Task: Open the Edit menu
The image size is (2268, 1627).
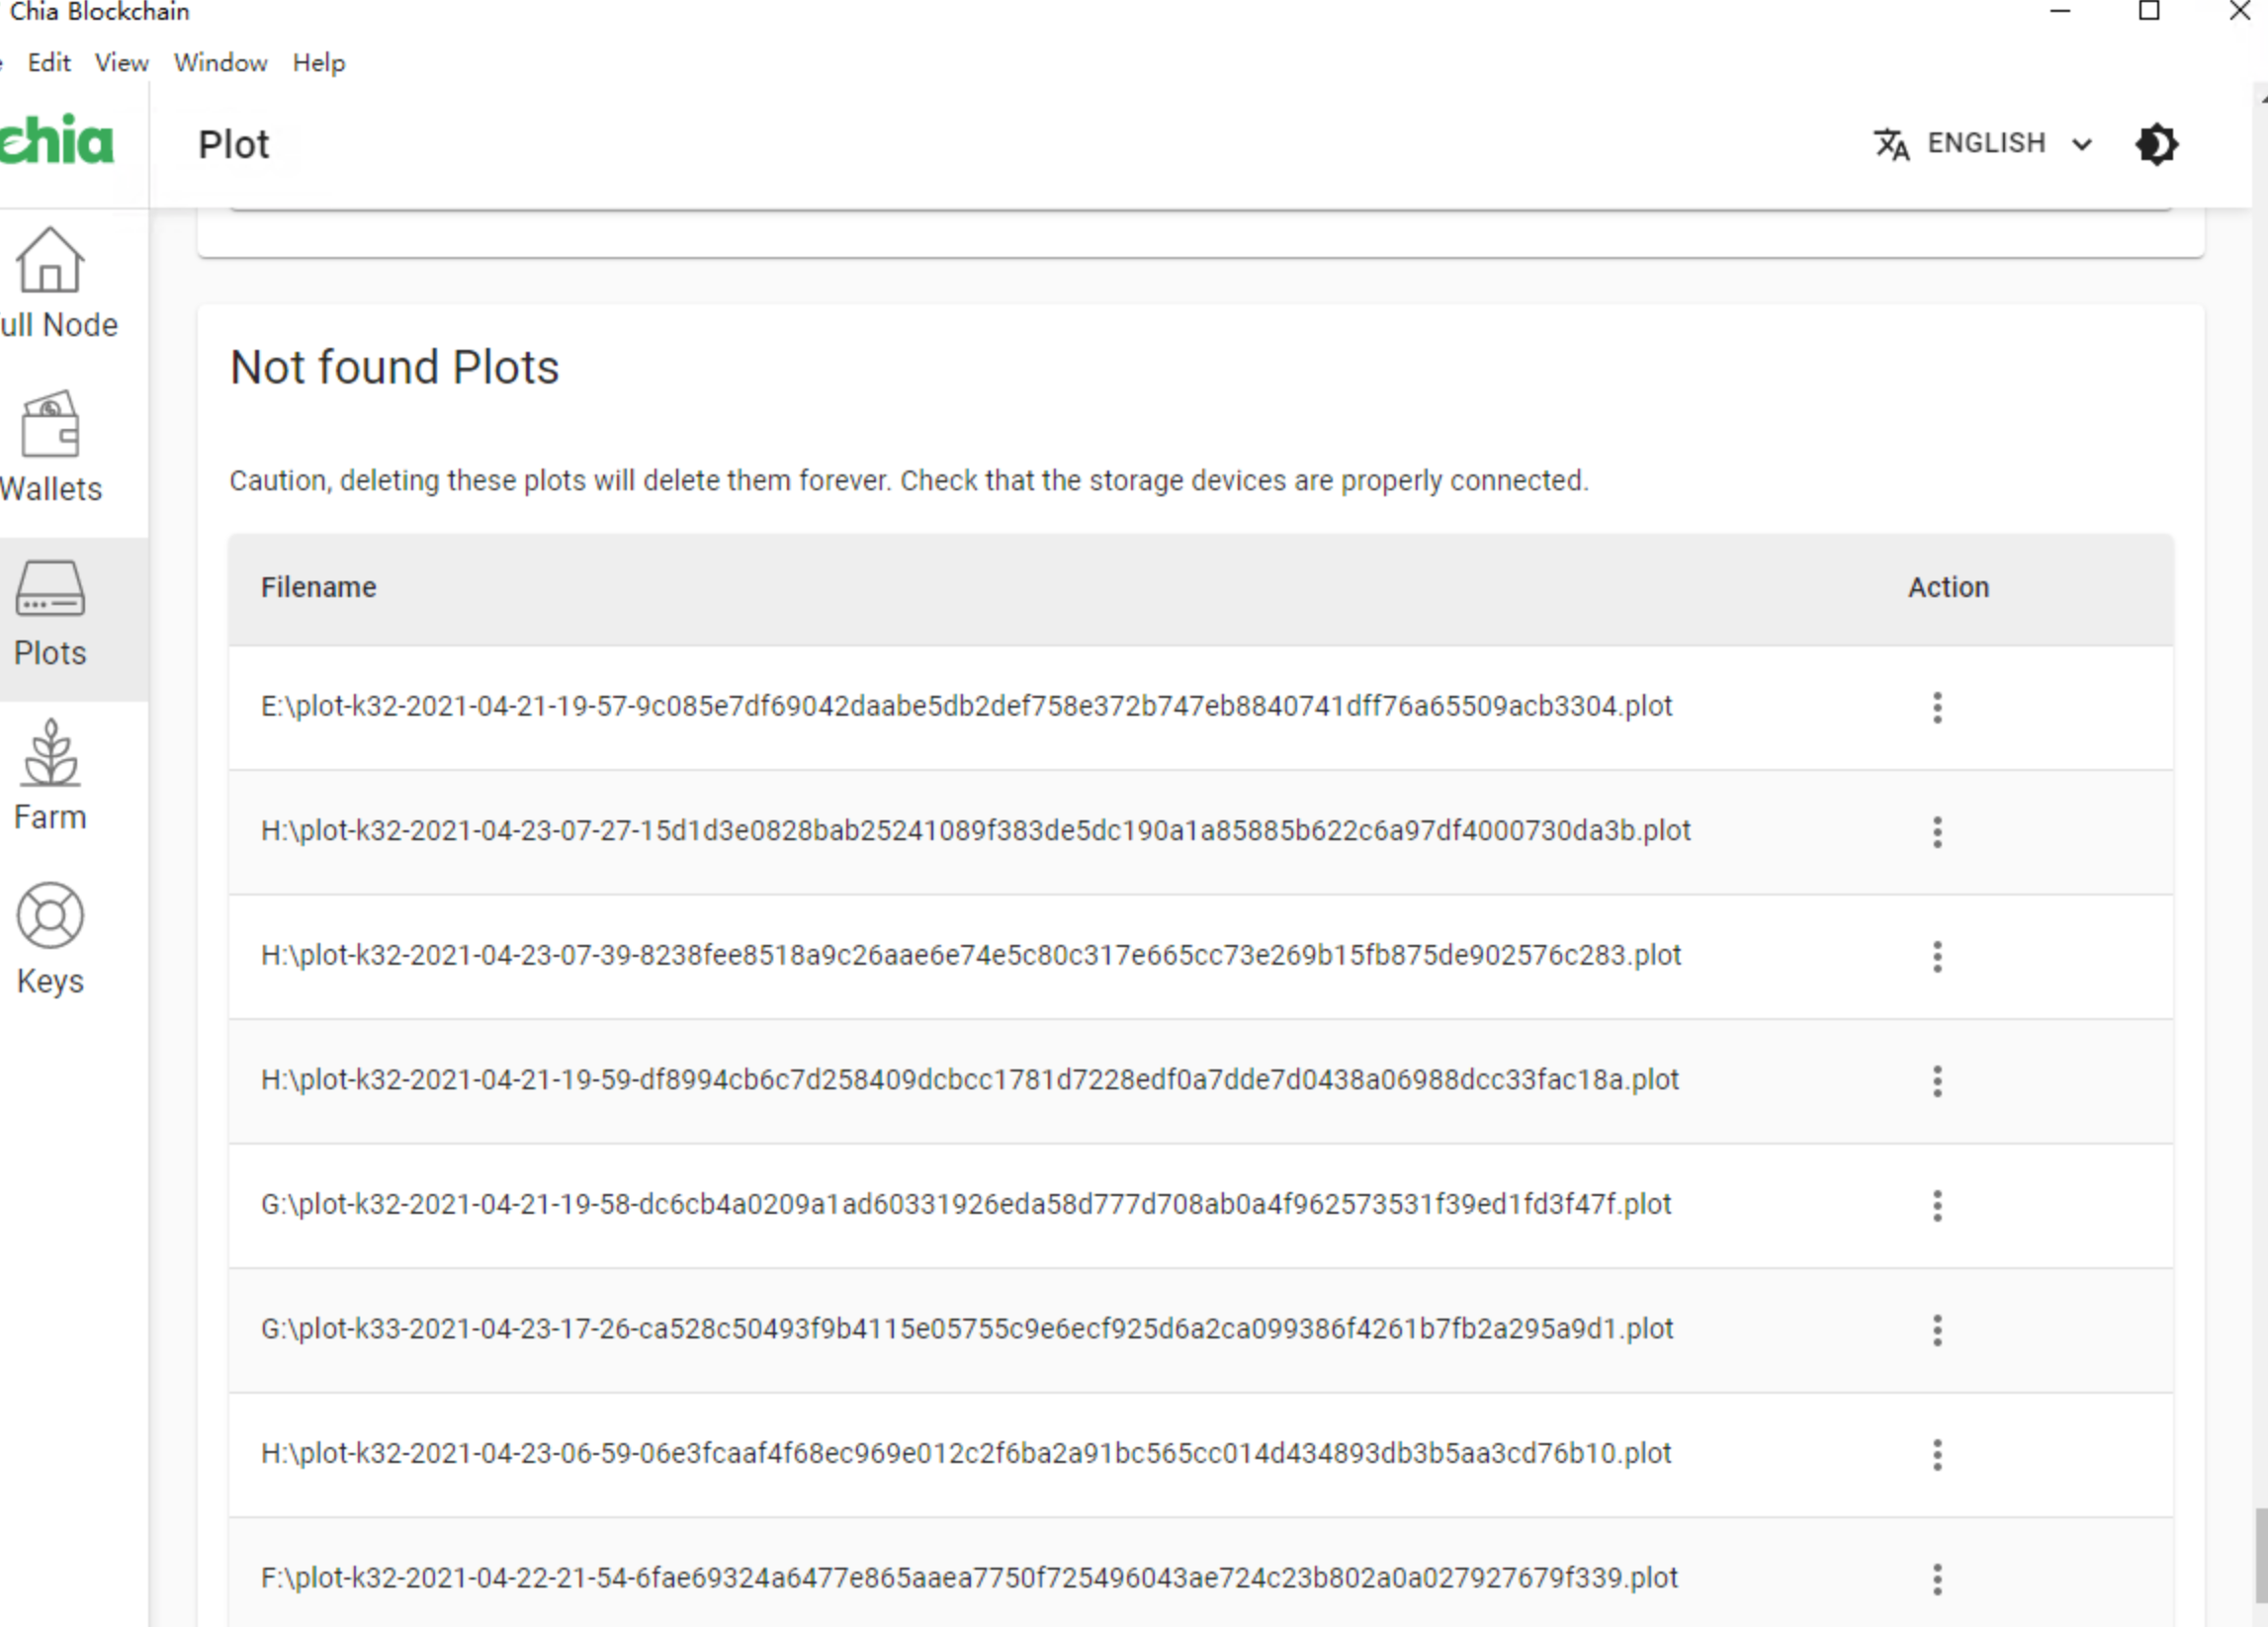Action: click(49, 63)
